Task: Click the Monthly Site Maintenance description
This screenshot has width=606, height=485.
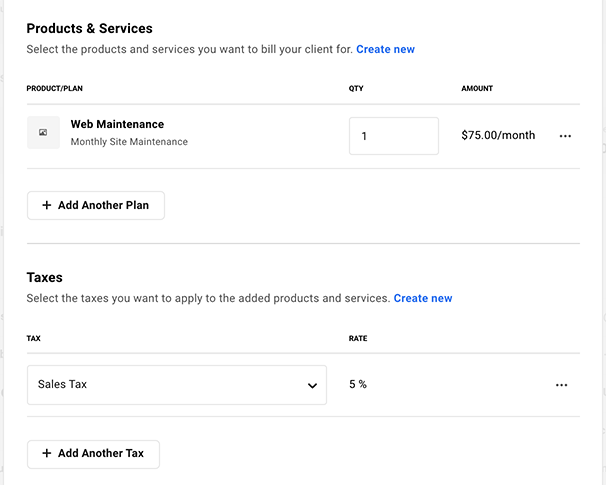Action: point(129,142)
